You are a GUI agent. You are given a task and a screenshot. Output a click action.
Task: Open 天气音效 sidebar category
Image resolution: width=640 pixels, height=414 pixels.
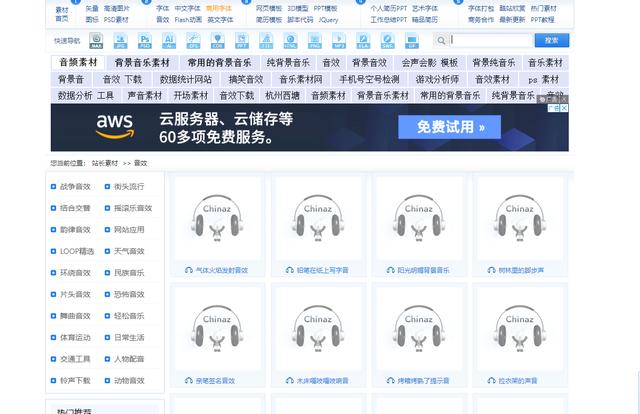coord(129,251)
